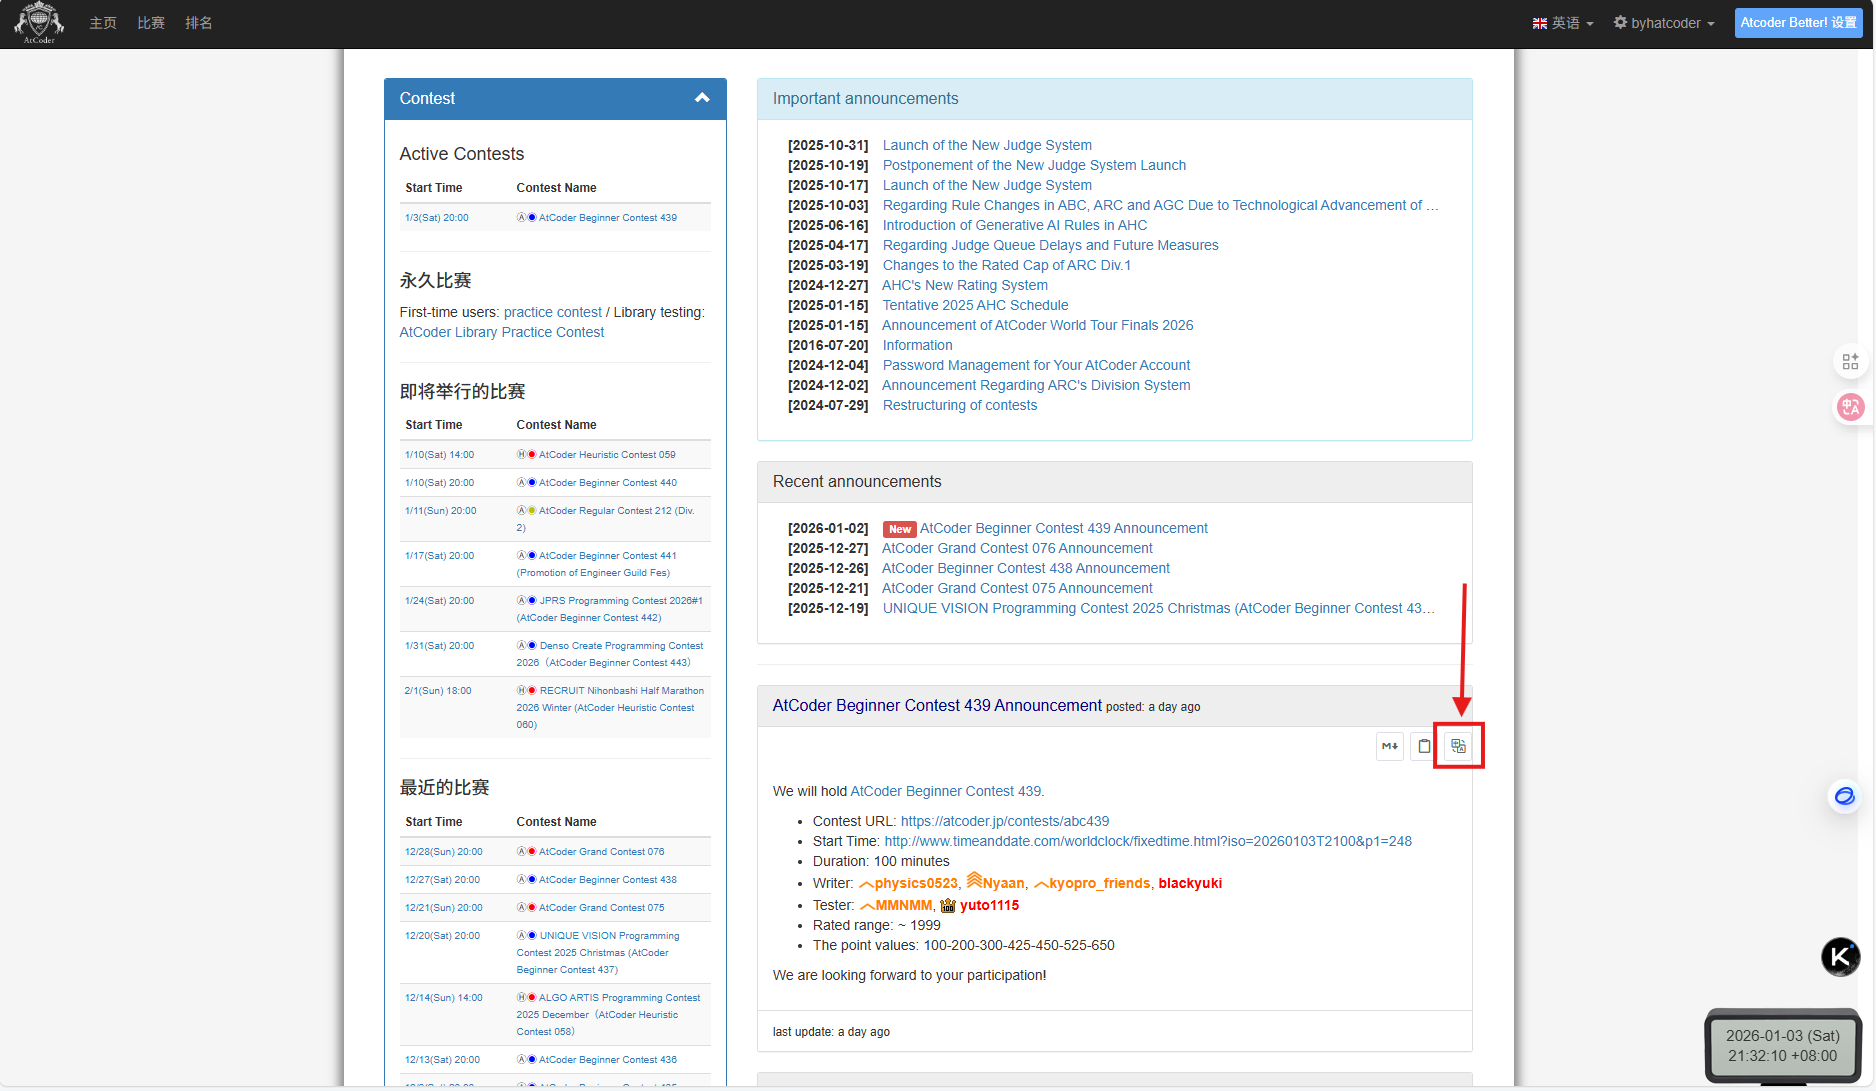
Task: Open Postponement of the New Judge System Launch
Action: click(1034, 165)
